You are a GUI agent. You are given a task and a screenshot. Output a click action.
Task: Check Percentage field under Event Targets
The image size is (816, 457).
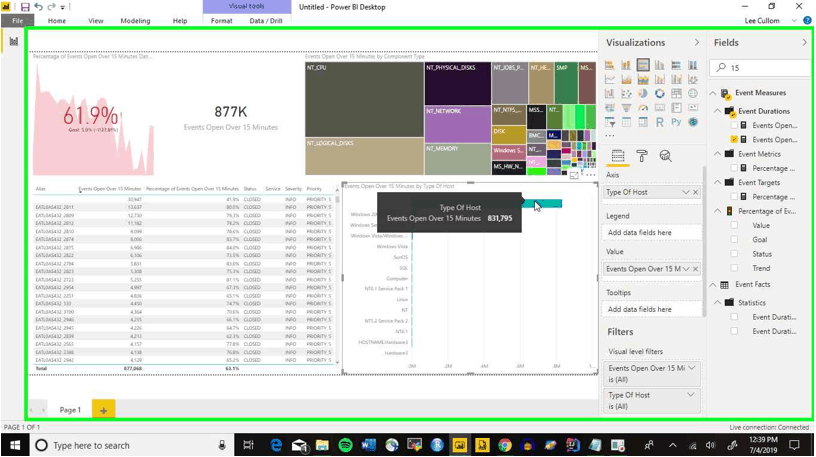734,197
